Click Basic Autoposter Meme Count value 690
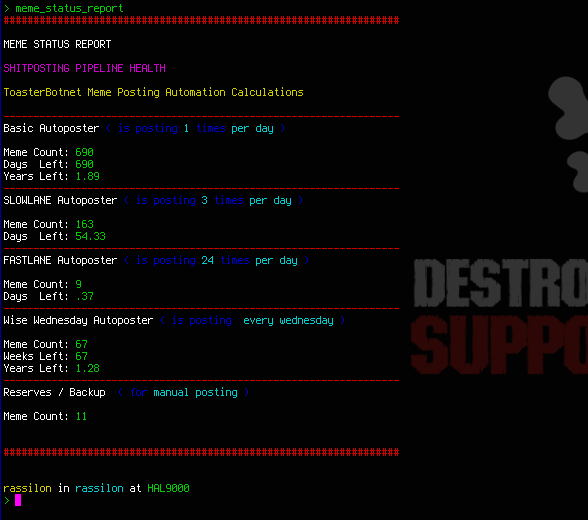Viewport: 588px width, 520px height. [84, 152]
